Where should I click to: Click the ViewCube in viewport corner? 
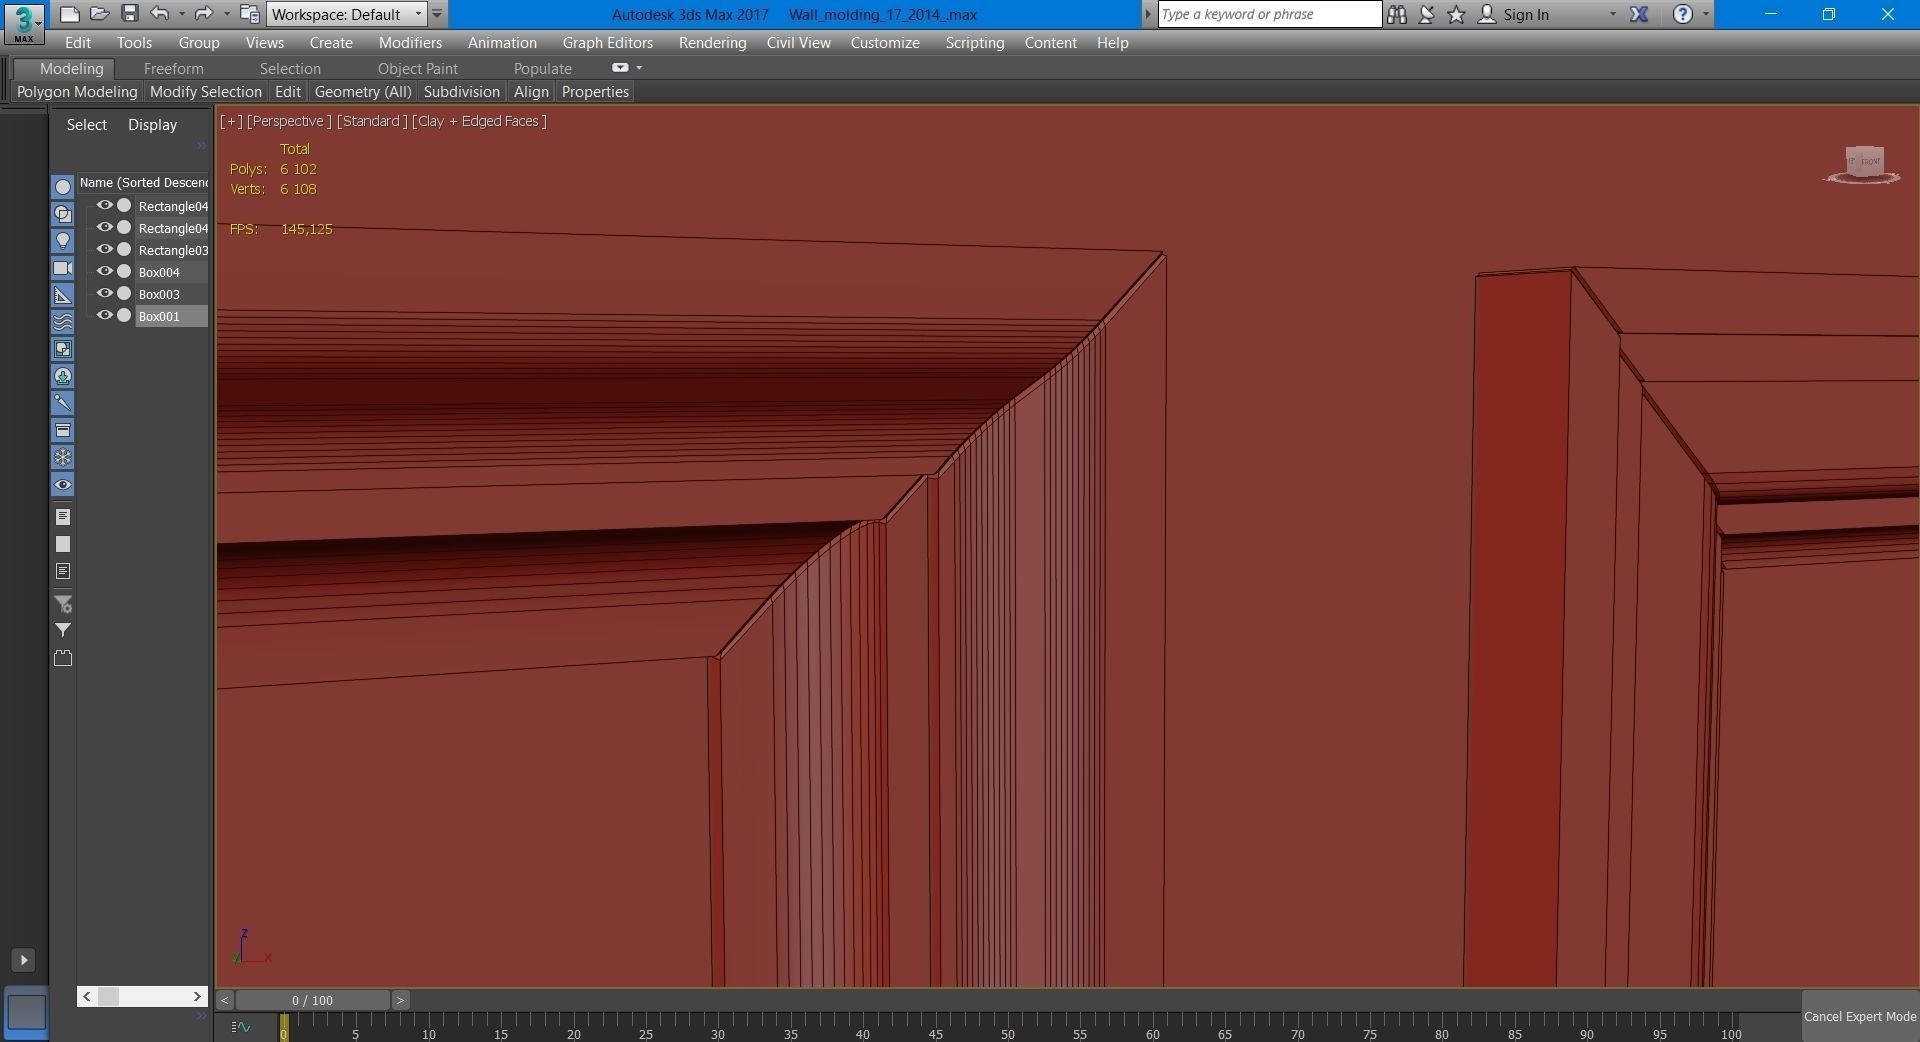(x=1863, y=165)
